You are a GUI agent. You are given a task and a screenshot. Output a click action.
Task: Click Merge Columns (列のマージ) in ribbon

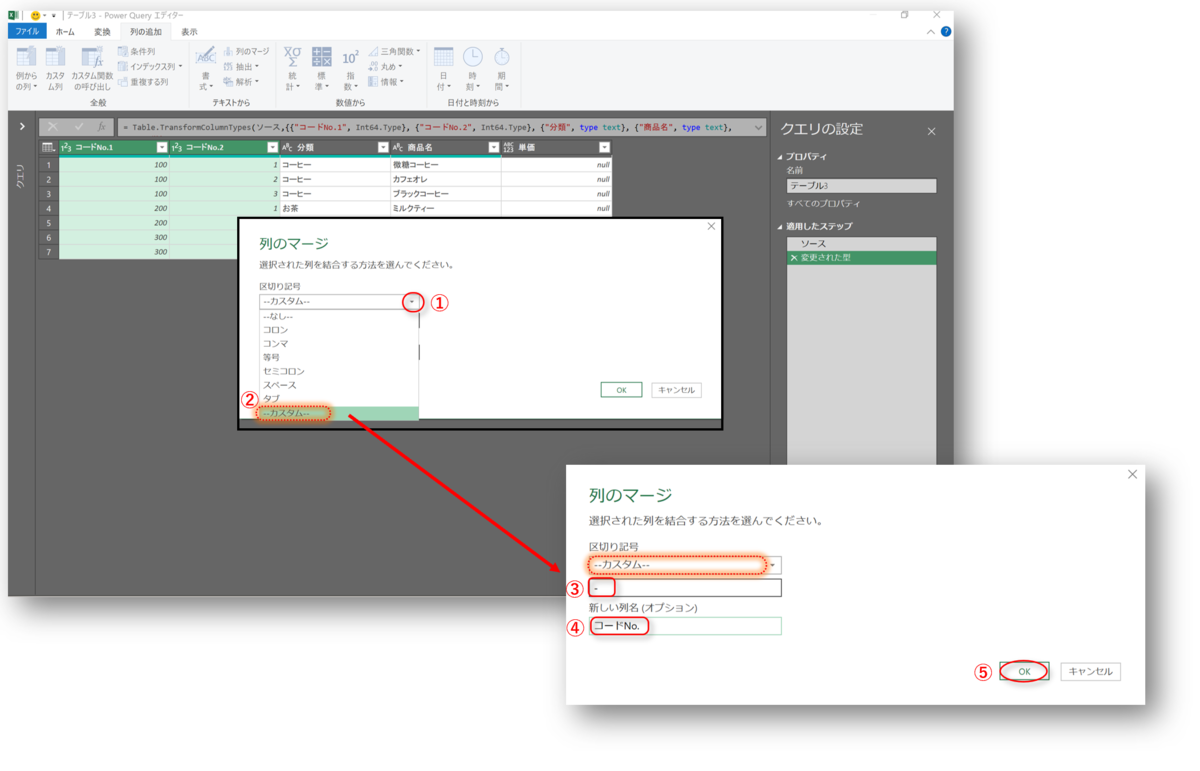pos(246,51)
